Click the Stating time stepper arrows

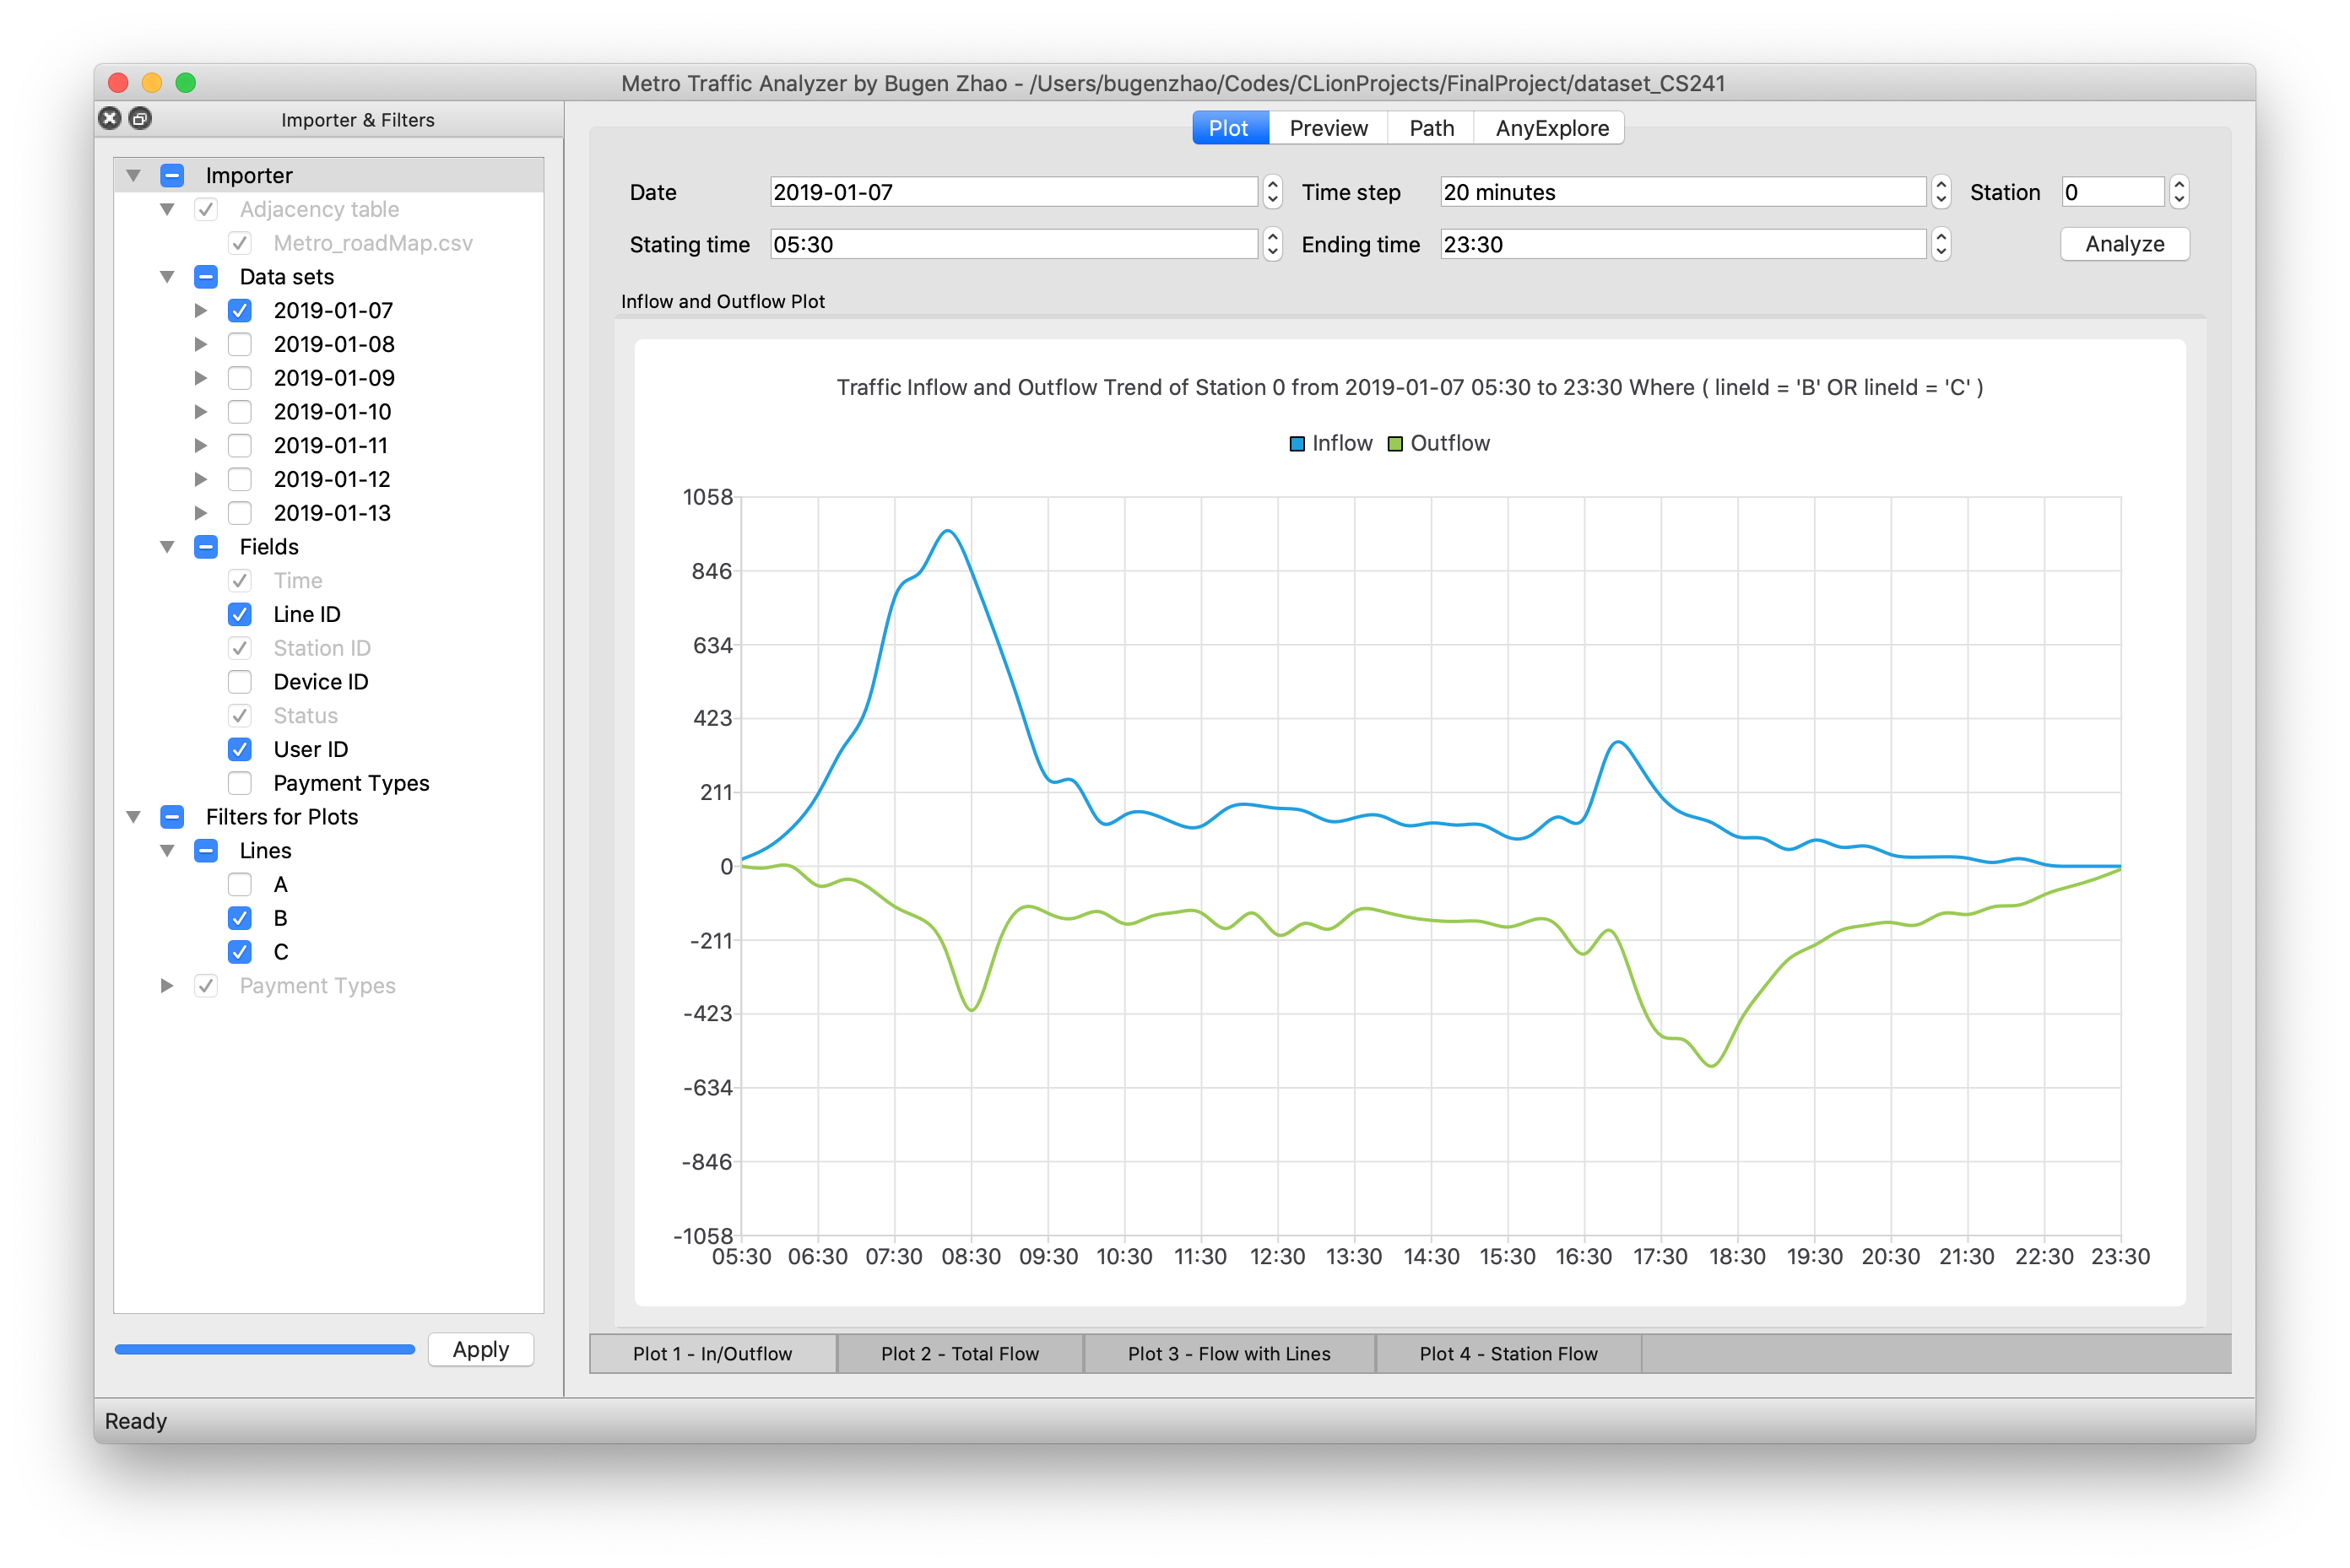click(x=1272, y=245)
